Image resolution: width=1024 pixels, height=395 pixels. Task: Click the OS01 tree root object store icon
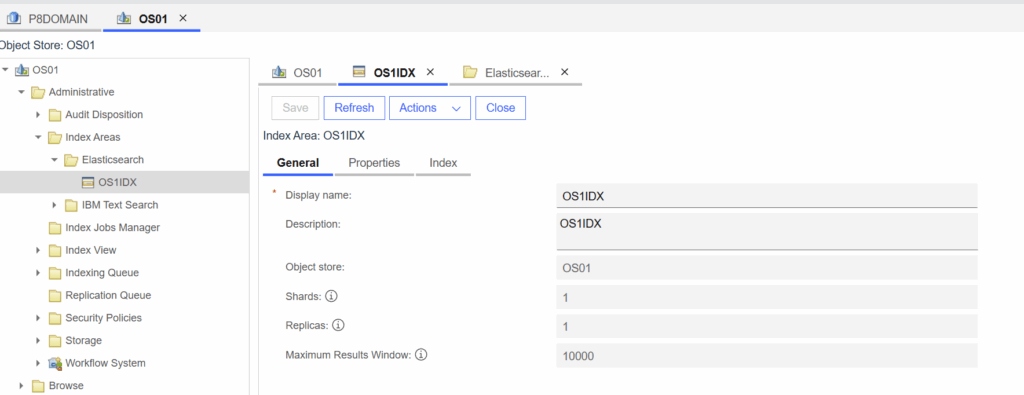[22, 70]
